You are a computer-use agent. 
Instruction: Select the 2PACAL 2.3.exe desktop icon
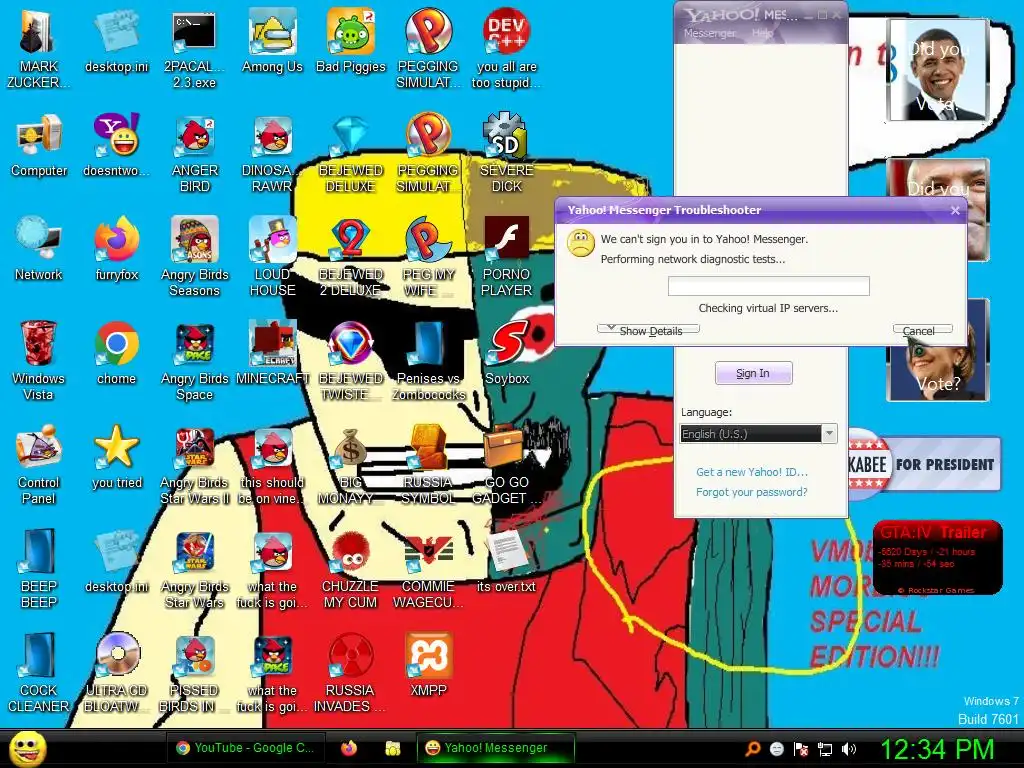[x=194, y=48]
